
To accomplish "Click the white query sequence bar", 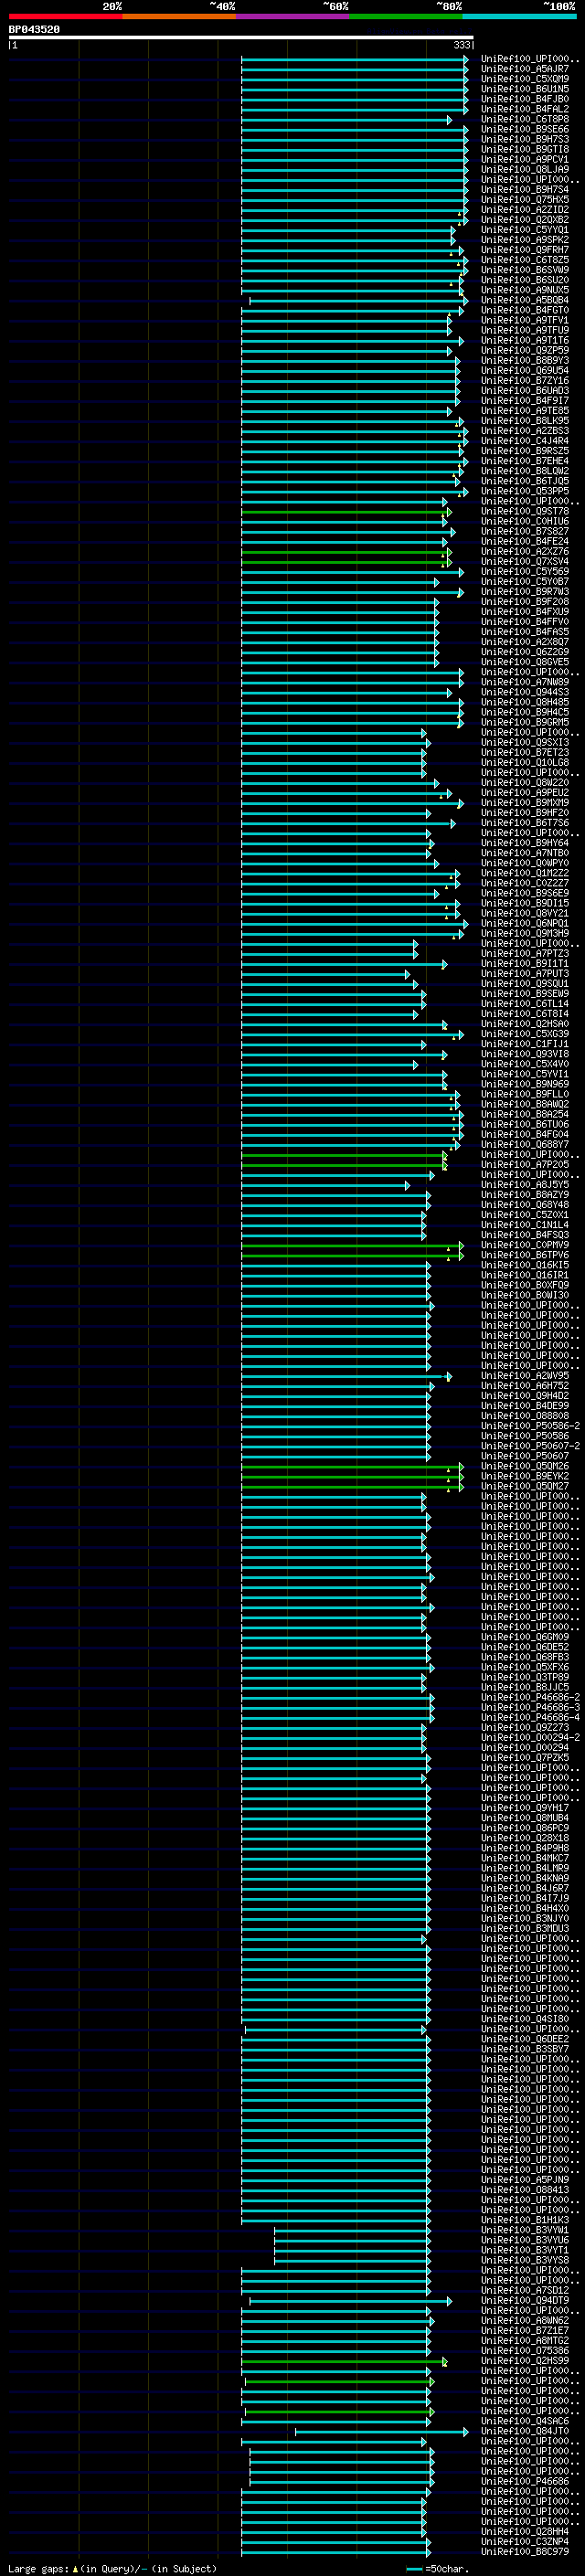I will 241,37.
